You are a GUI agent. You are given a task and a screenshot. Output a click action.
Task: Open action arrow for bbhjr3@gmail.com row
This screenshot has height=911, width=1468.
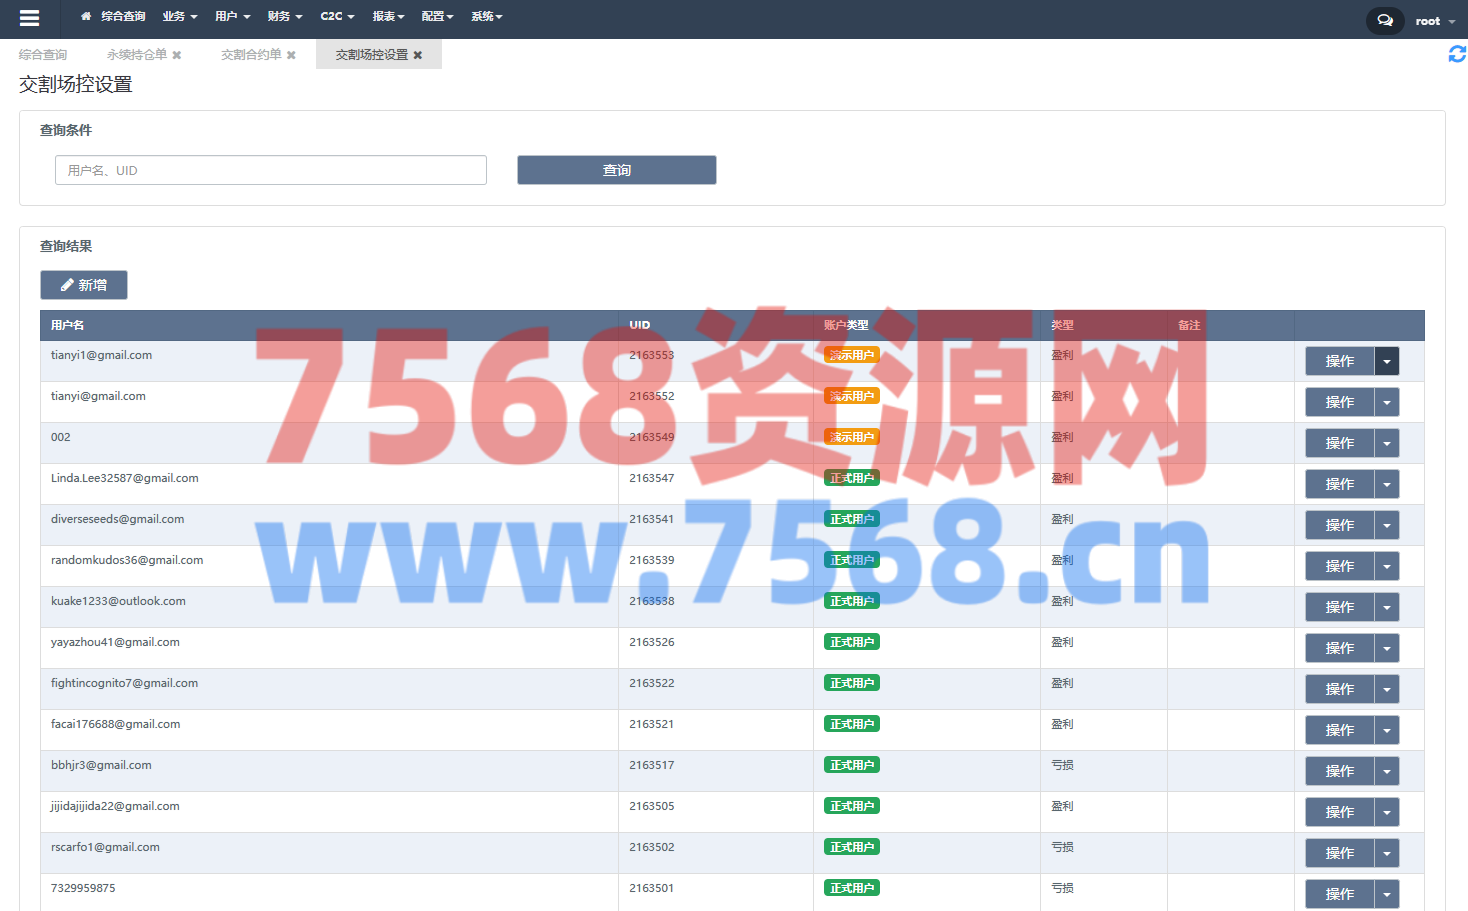1387,771
